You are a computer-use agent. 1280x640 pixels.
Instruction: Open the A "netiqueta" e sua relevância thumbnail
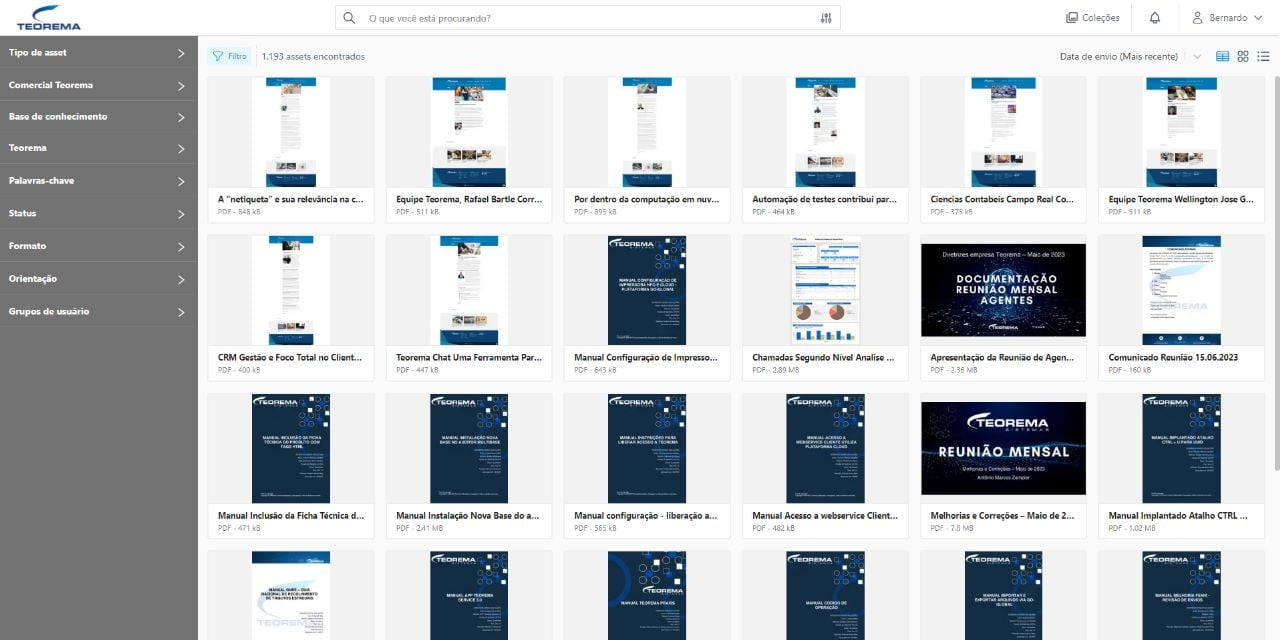point(291,132)
